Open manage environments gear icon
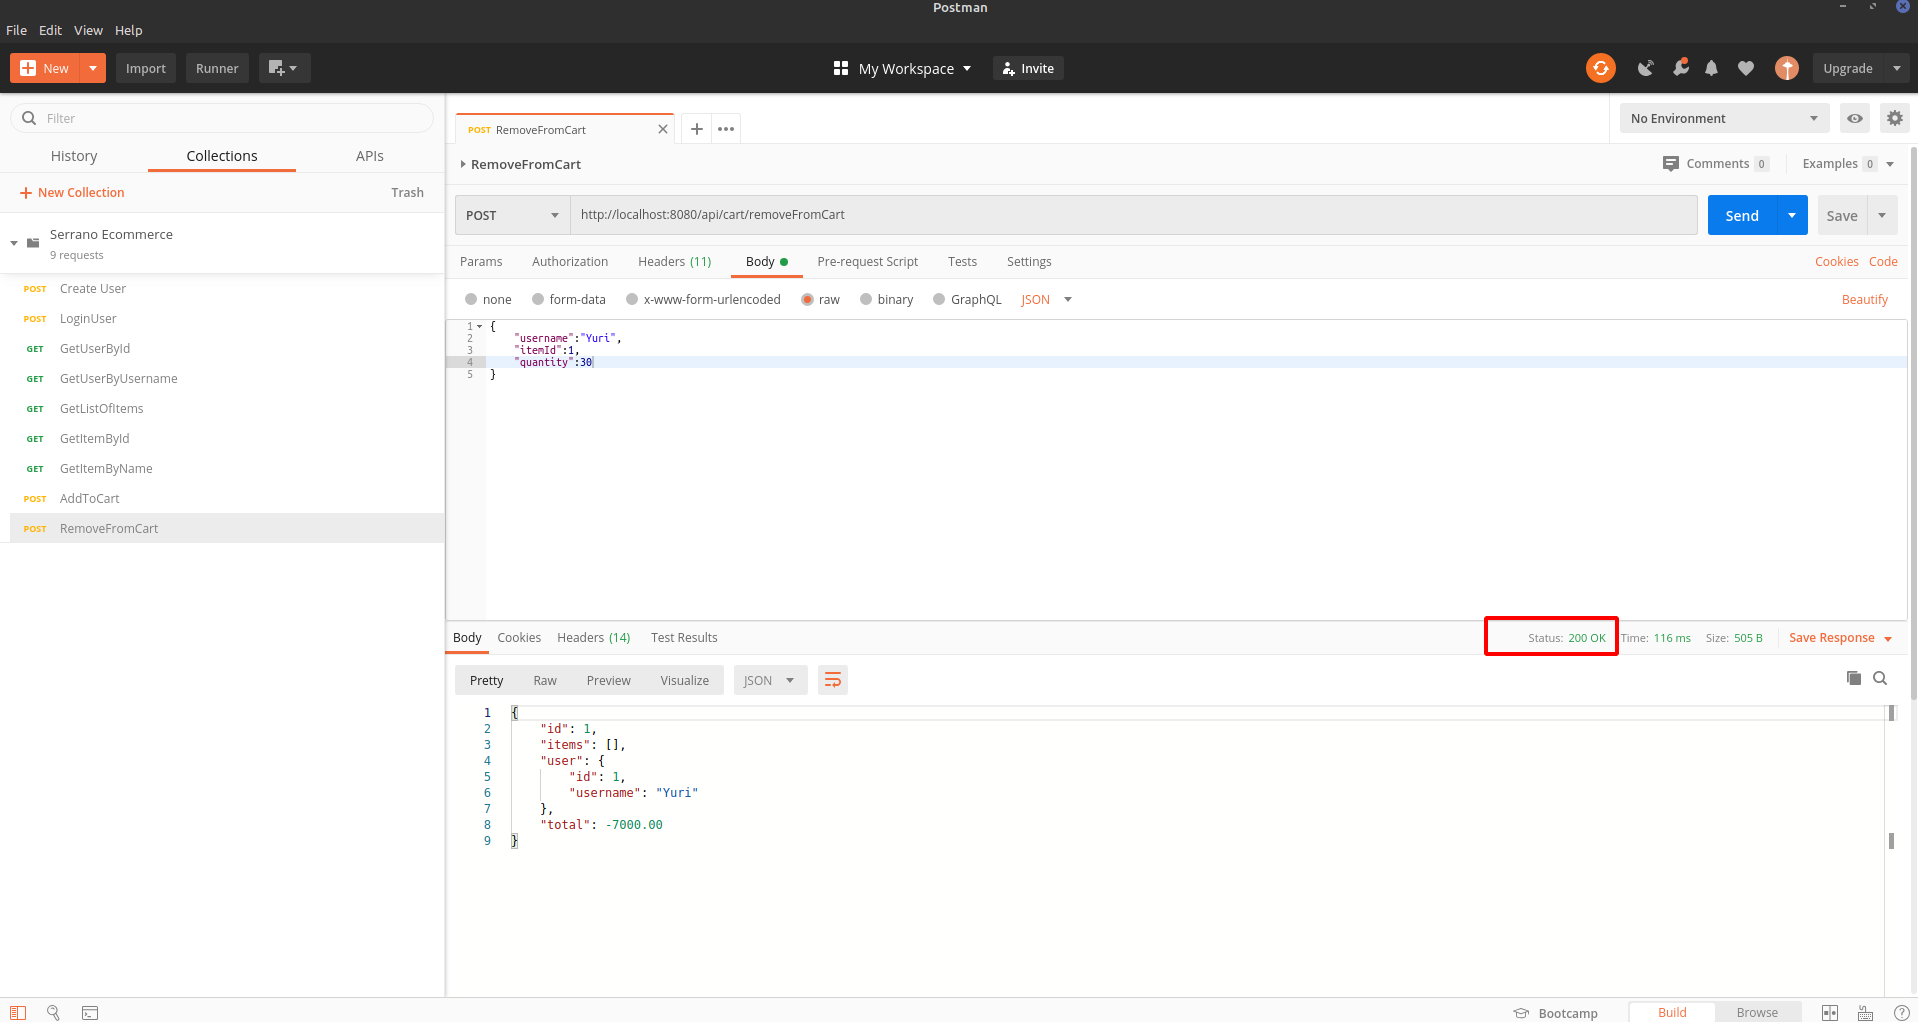Screen dimensions: 1918x1022 point(1895,118)
